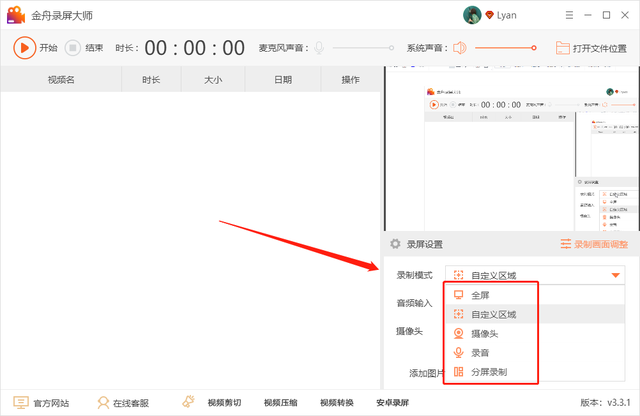
Task: Click the megaphone promotion icon
Action: (x=188, y=402)
